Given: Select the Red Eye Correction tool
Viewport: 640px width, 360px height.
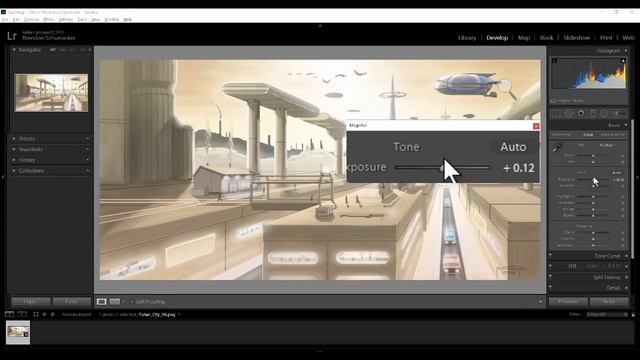Looking at the screenshot, I should (581, 113).
